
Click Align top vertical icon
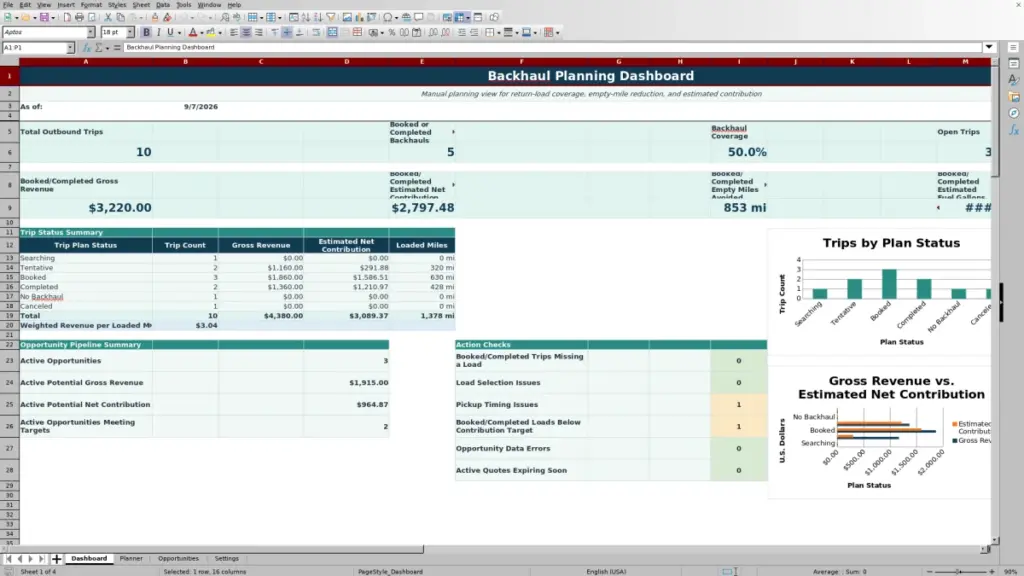[x=275, y=32]
